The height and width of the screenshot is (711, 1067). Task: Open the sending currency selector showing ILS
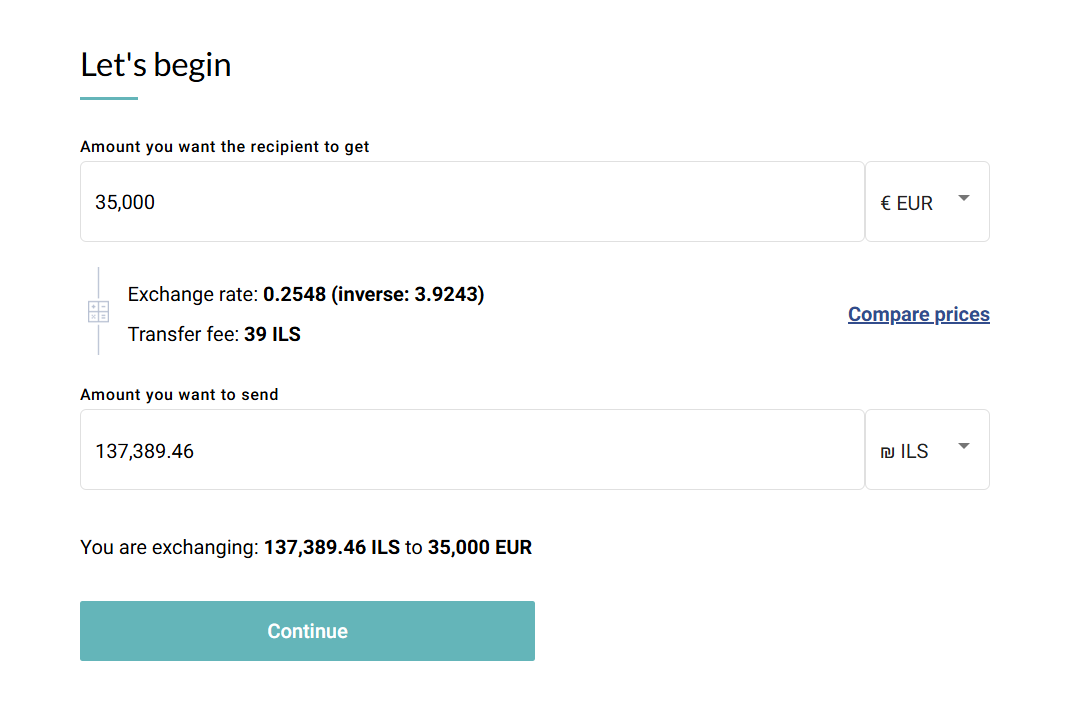914,451
